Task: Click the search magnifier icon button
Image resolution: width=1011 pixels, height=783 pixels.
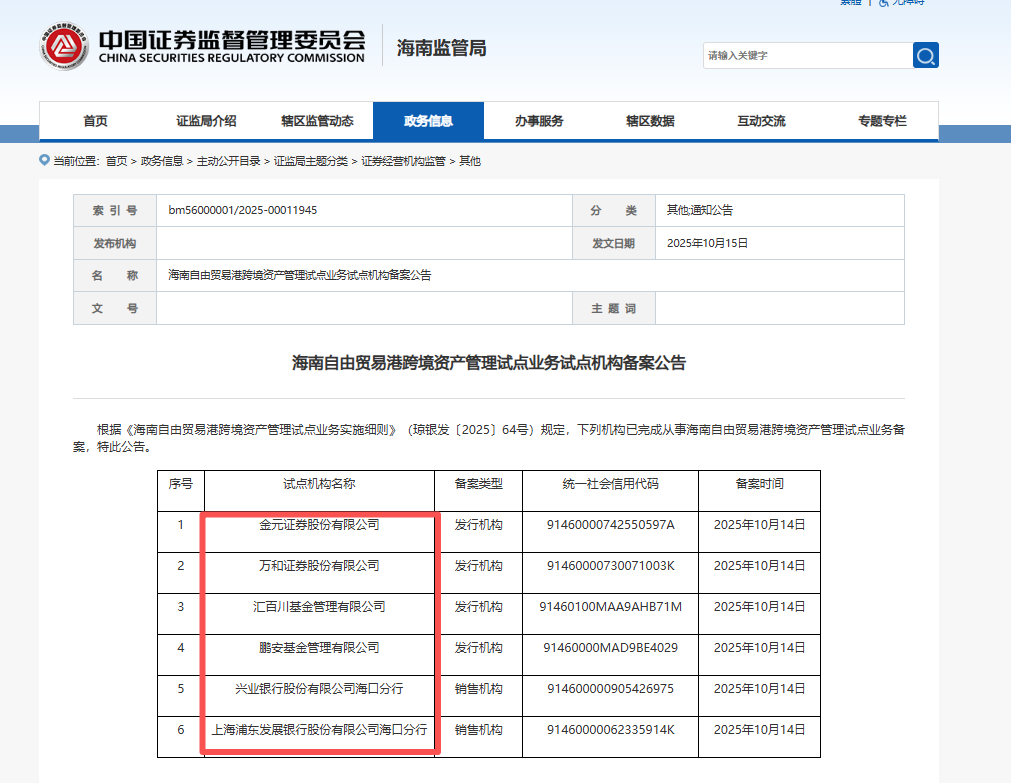Action: [x=925, y=55]
